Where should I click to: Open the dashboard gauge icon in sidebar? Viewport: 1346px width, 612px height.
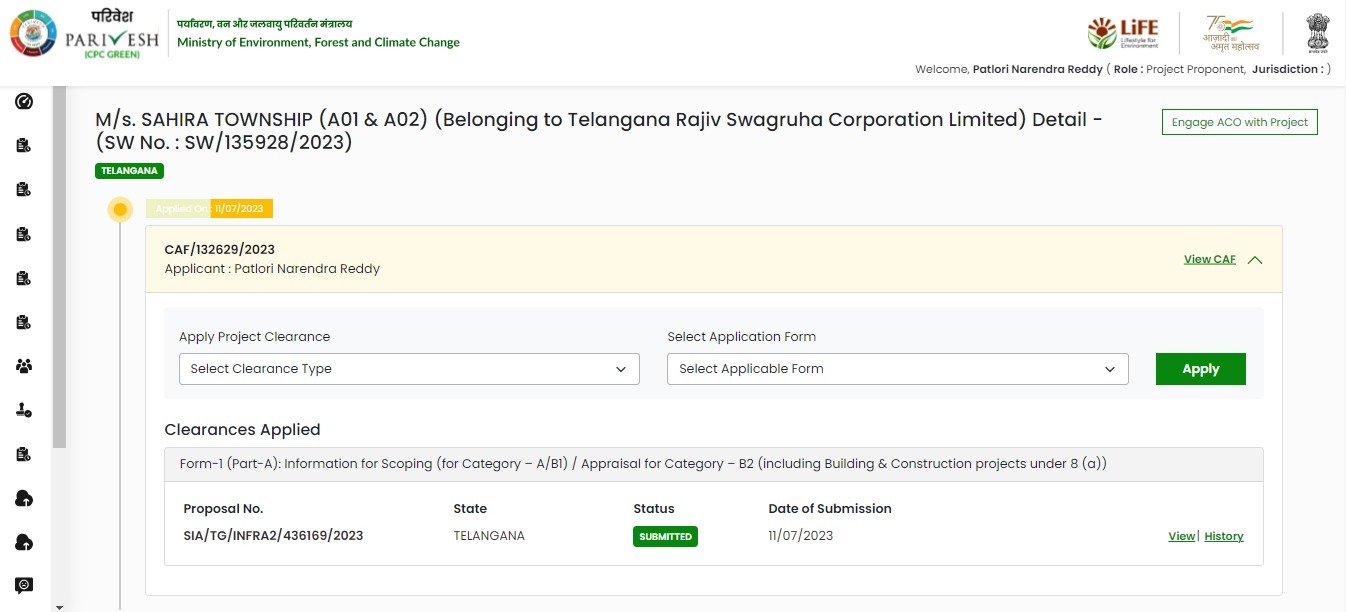coord(25,101)
